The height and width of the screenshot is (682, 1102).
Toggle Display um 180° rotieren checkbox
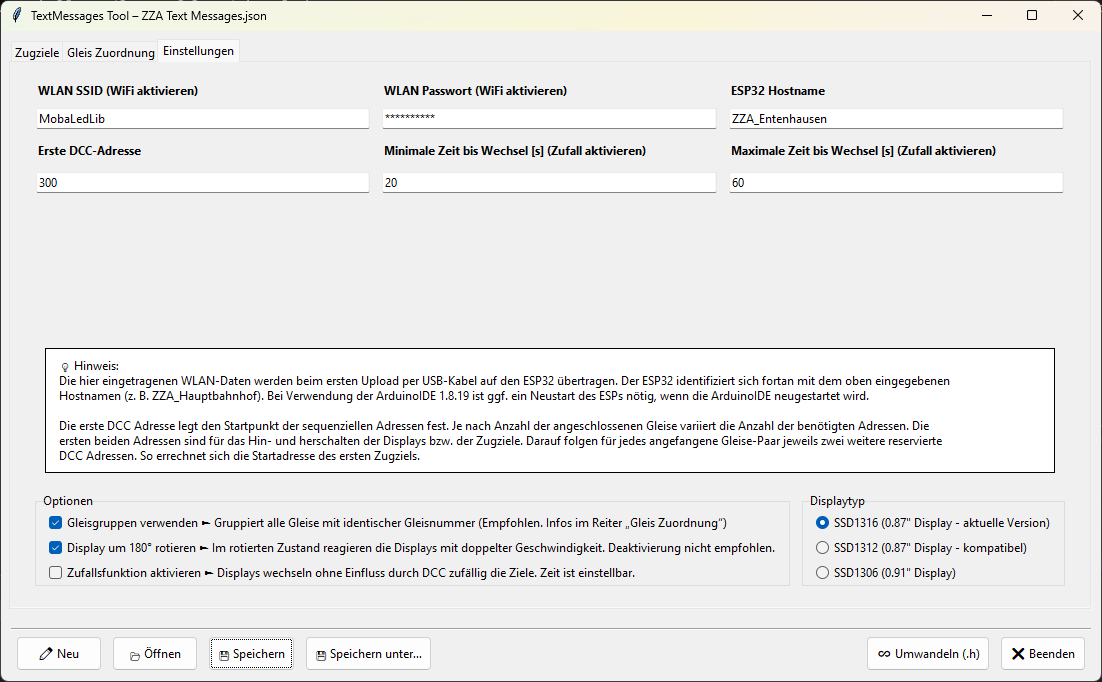pyautogui.click(x=55, y=548)
